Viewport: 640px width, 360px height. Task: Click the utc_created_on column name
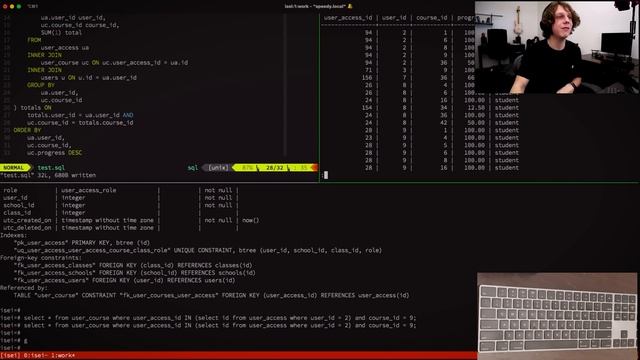(27, 220)
